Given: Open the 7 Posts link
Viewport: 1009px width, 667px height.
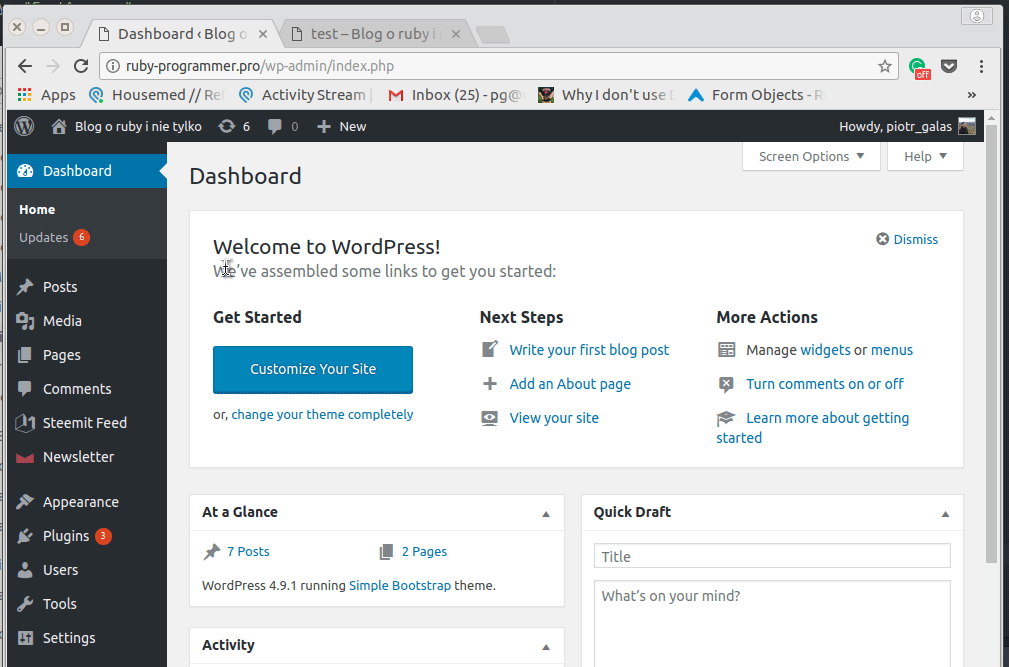Looking at the screenshot, I should click(x=248, y=551).
